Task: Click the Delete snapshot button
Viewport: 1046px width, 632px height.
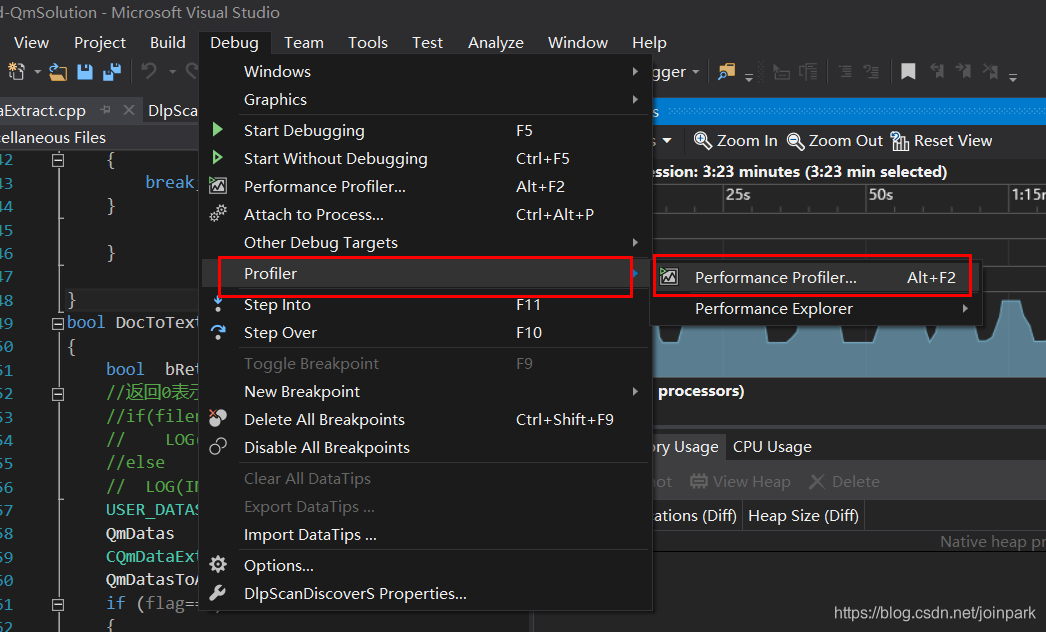Action: tap(845, 481)
